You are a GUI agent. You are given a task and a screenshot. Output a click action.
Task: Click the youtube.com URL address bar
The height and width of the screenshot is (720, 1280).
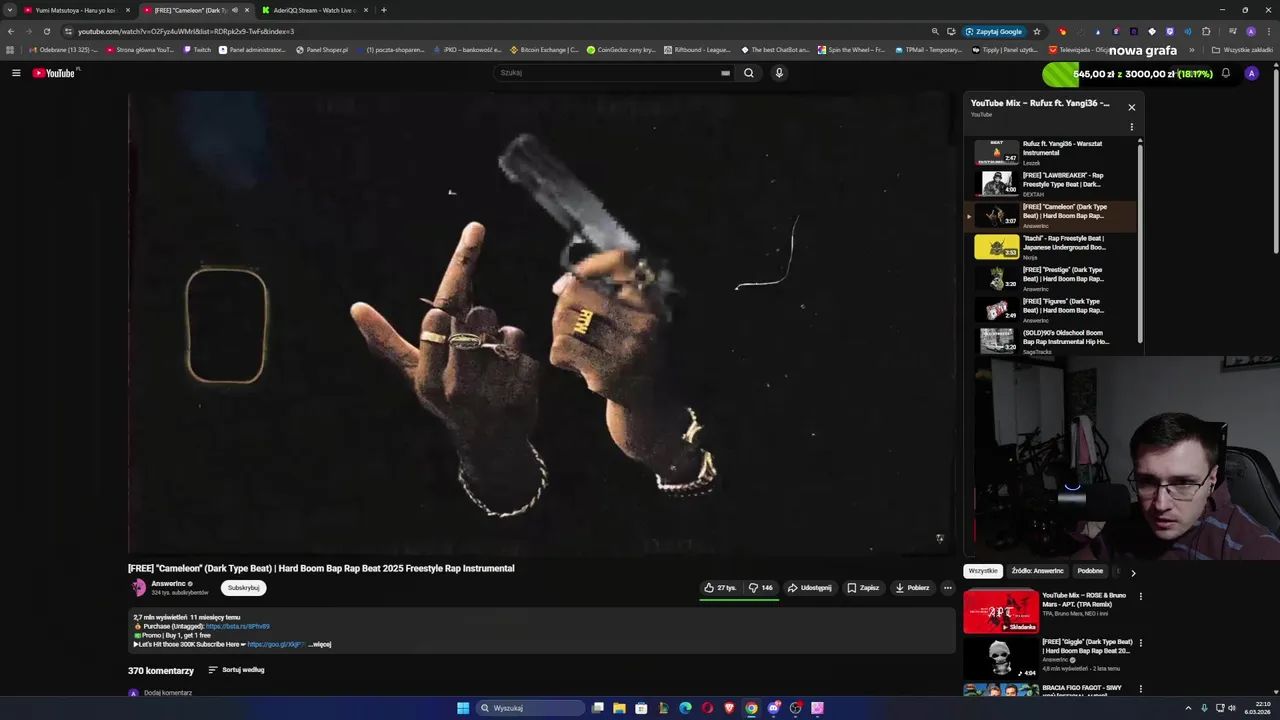coord(490,31)
